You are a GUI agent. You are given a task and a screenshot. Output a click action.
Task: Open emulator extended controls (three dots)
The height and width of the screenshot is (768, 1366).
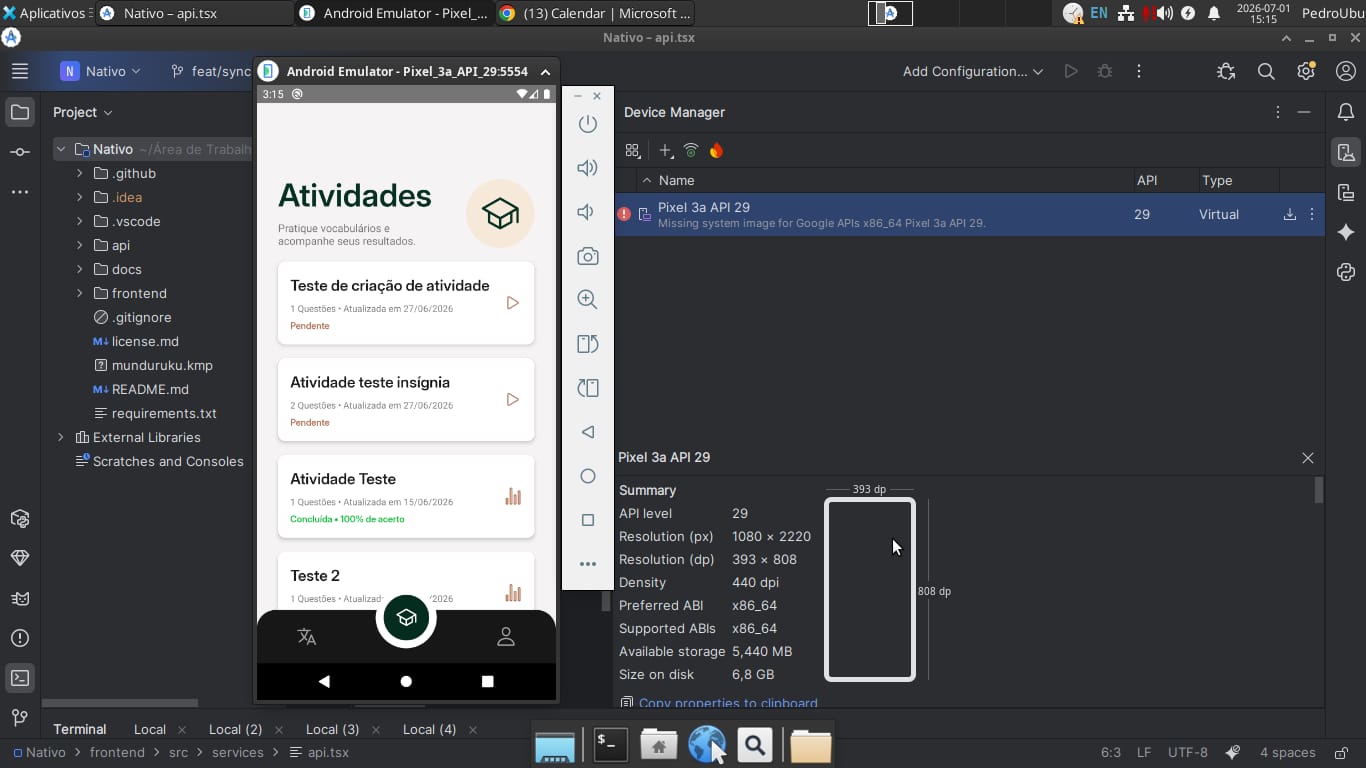coord(588,564)
